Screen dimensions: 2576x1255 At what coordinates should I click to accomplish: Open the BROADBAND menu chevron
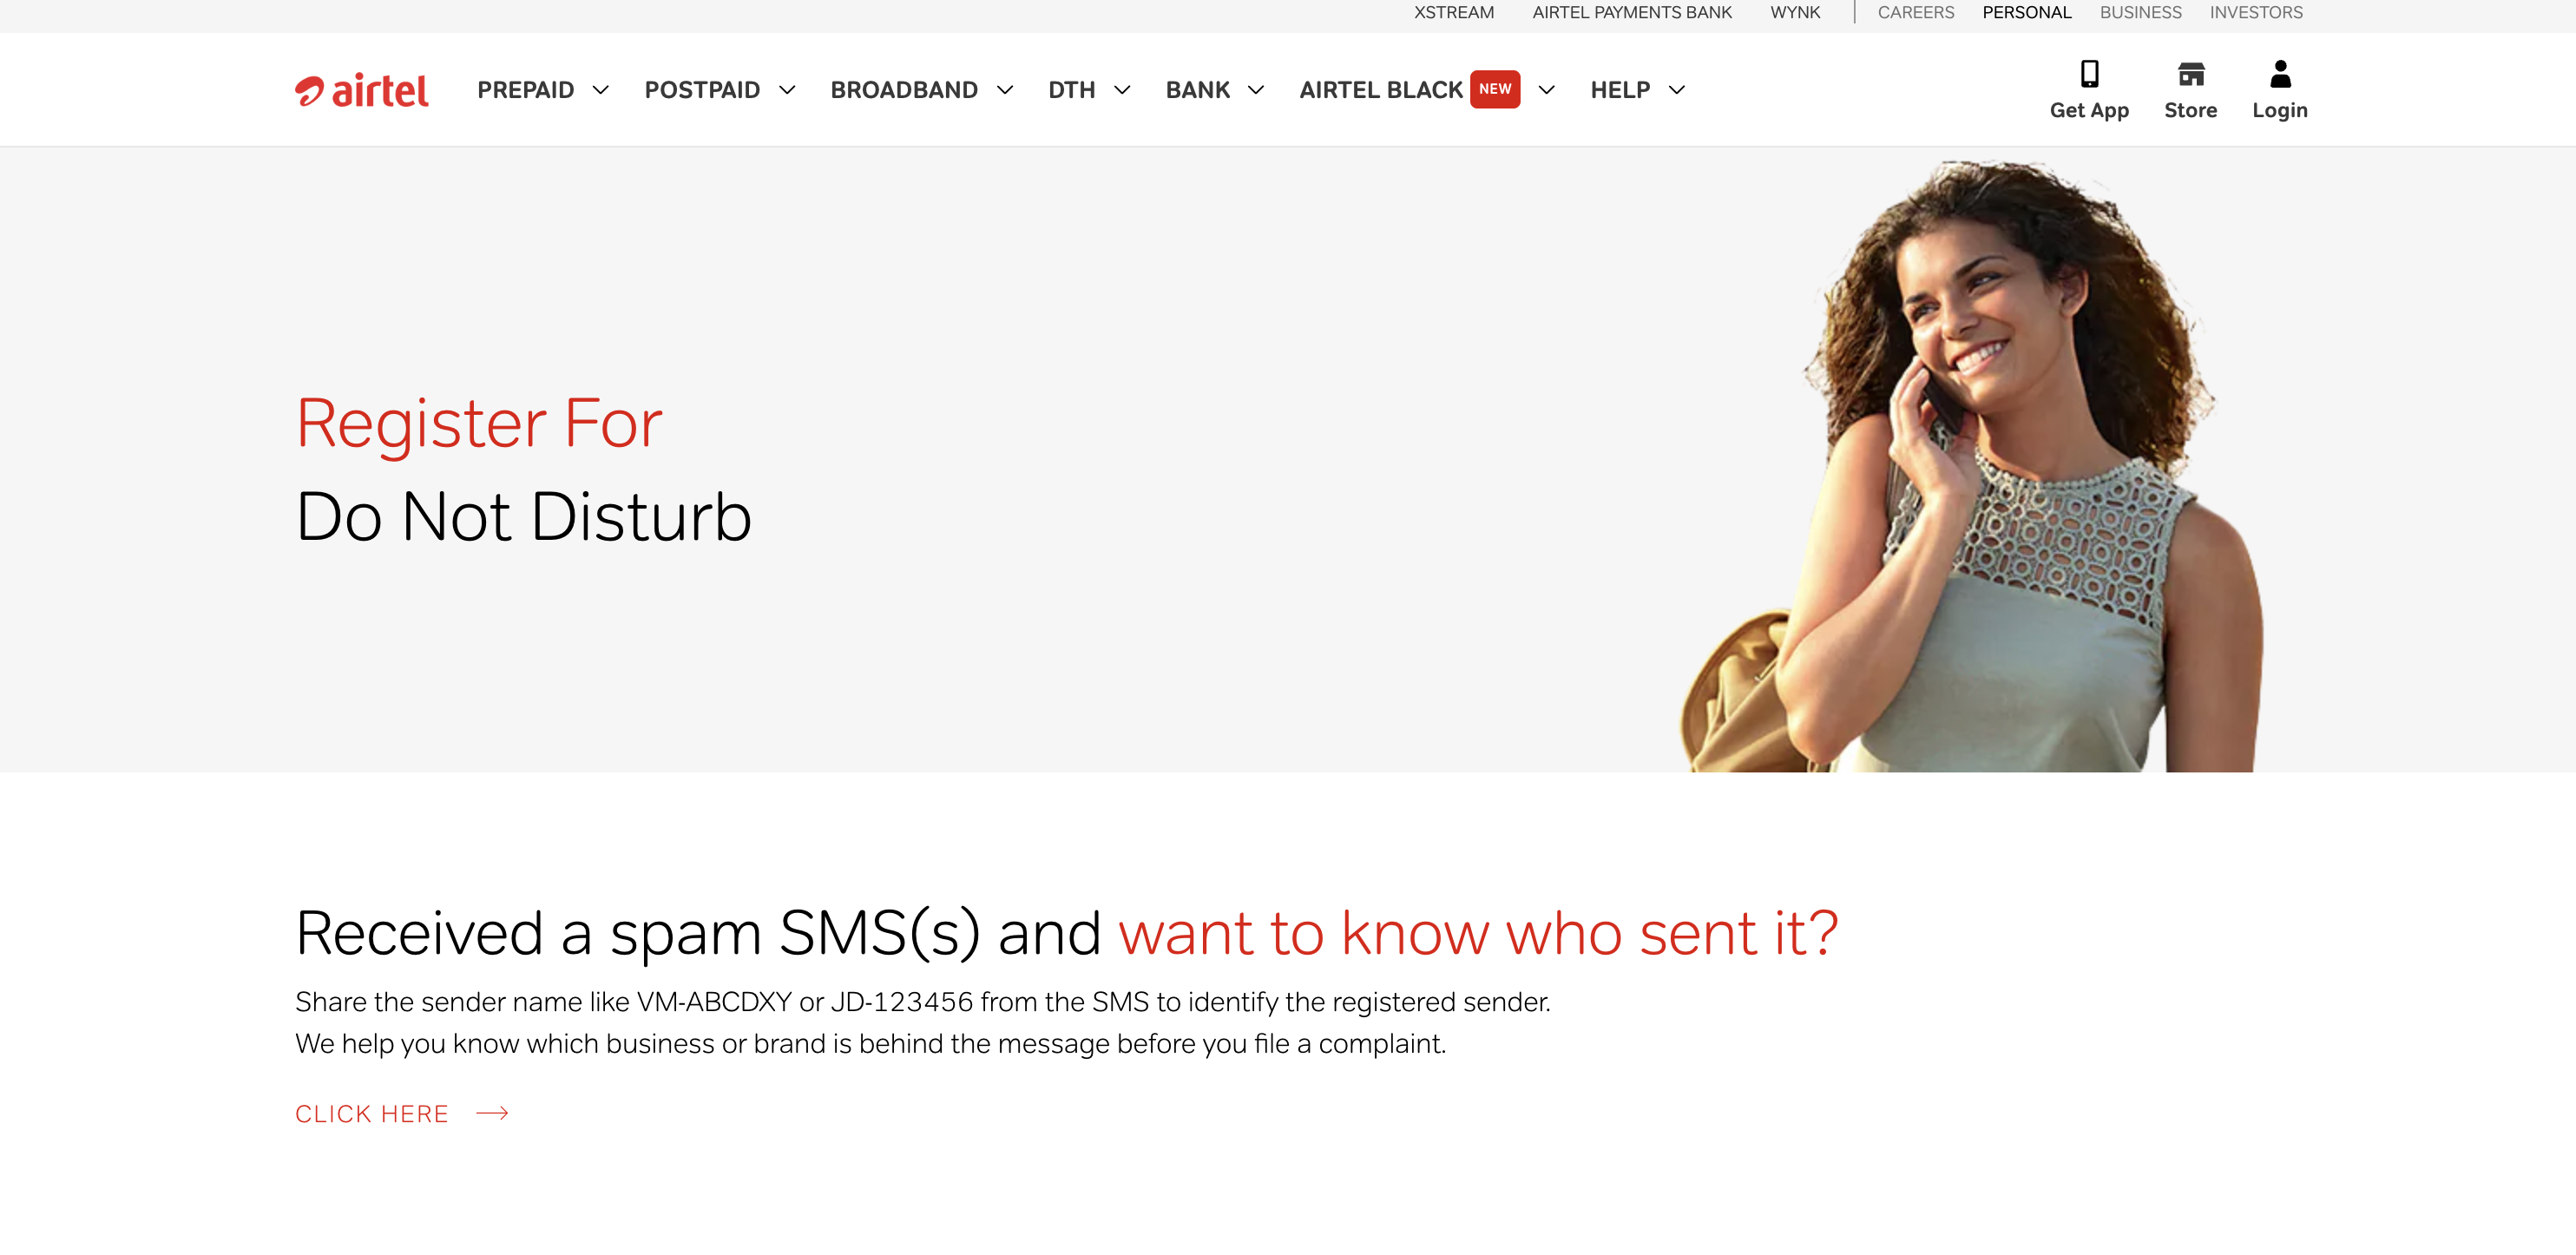click(x=1005, y=90)
